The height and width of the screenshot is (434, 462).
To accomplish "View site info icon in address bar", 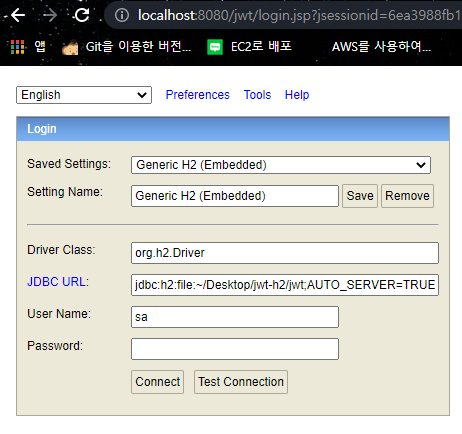I will pos(122,15).
